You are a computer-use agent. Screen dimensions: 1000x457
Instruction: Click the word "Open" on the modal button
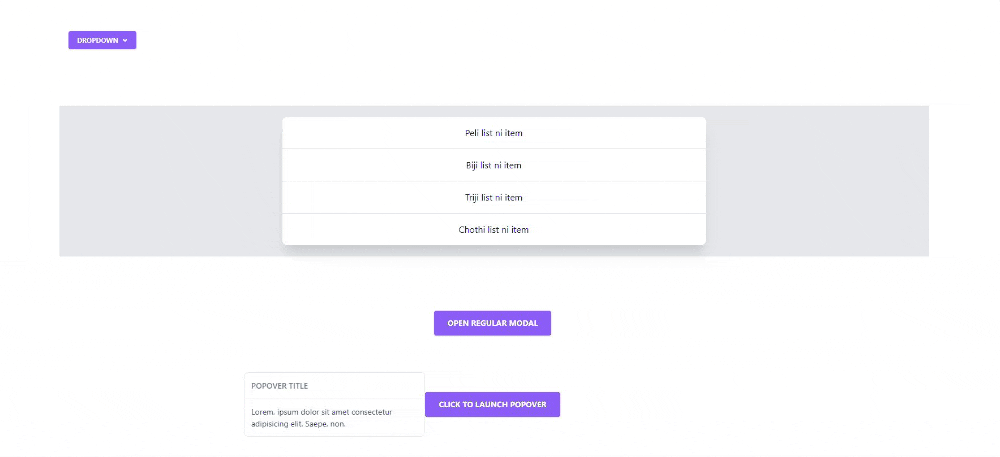[x=458, y=323]
